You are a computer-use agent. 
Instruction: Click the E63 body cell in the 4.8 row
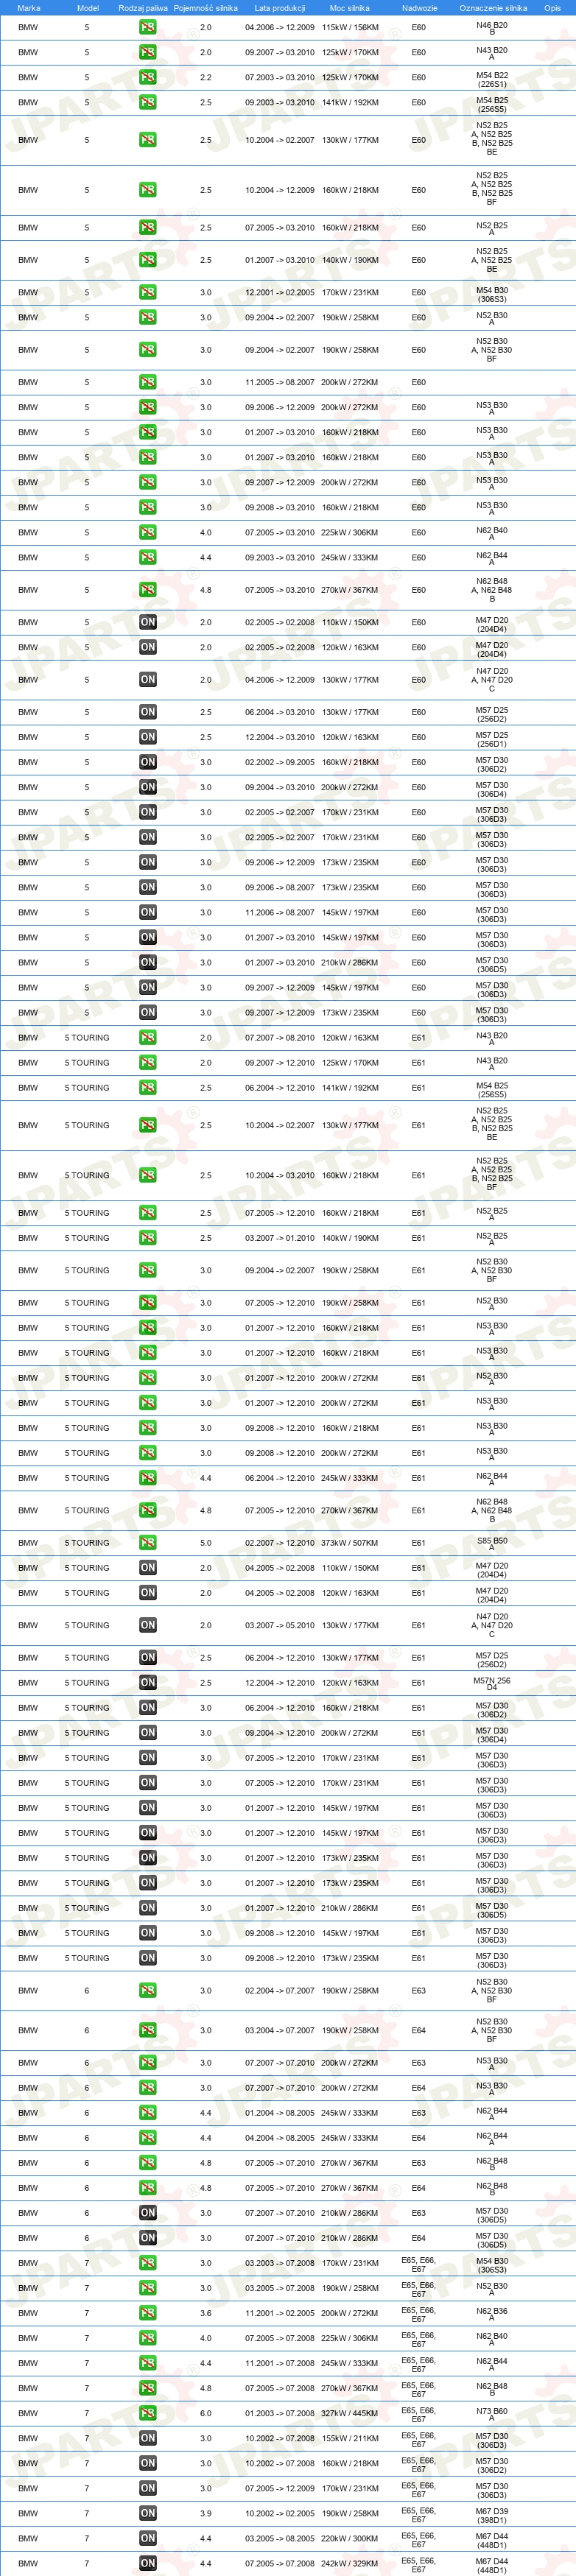[418, 2162]
